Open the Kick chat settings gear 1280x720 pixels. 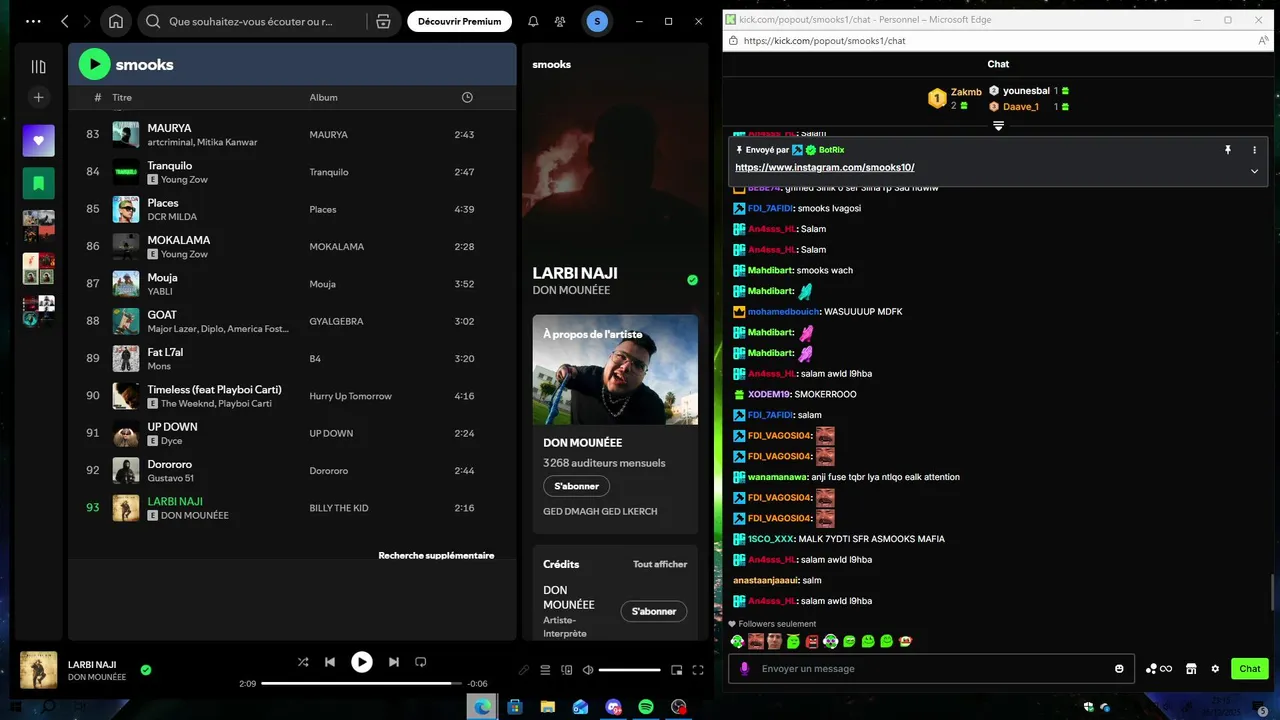[x=1215, y=669]
